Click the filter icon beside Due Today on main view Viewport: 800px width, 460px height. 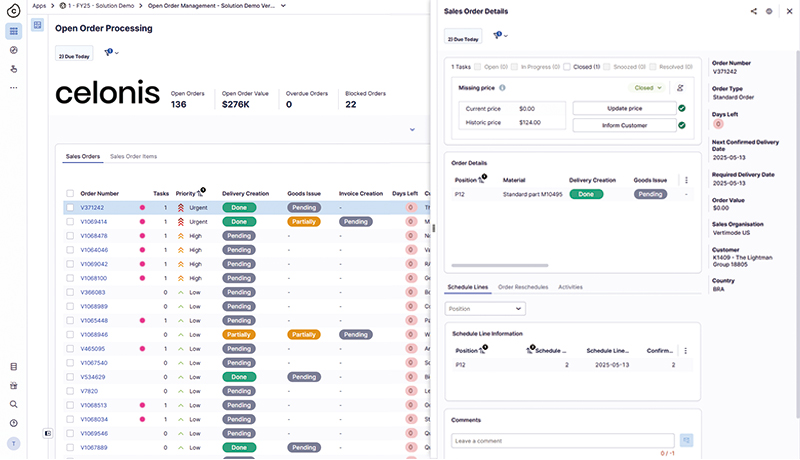point(109,52)
